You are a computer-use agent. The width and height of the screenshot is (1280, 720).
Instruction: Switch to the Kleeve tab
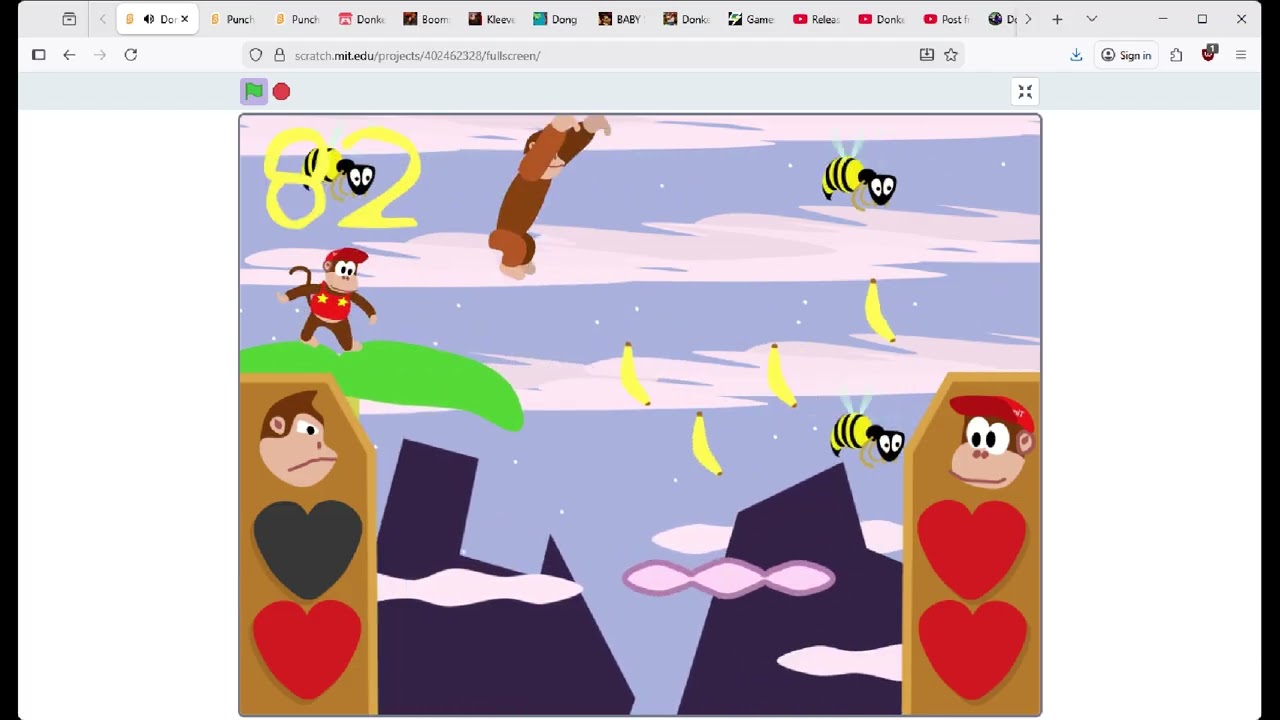[491, 19]
